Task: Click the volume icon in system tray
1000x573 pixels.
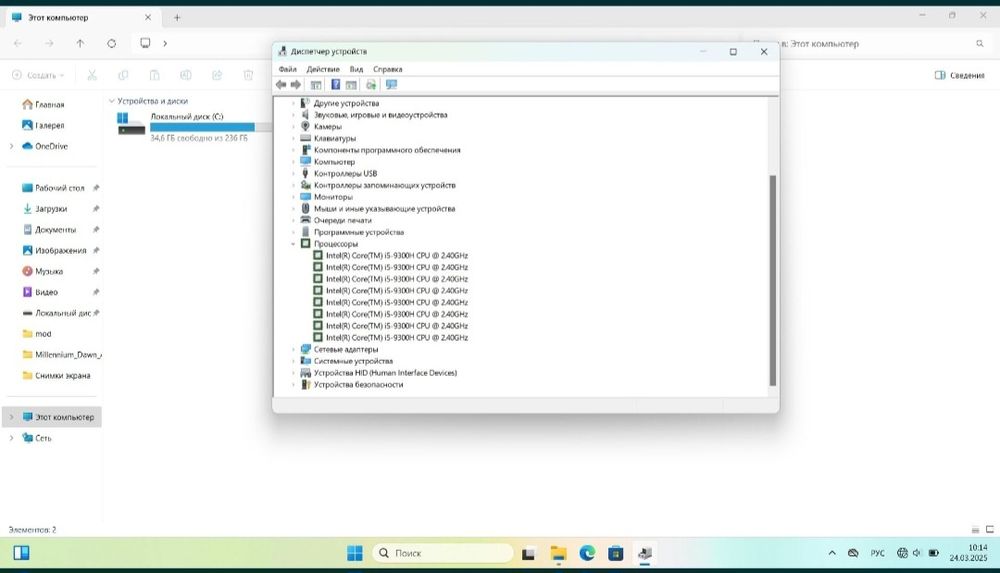Action: pos(917,553)
